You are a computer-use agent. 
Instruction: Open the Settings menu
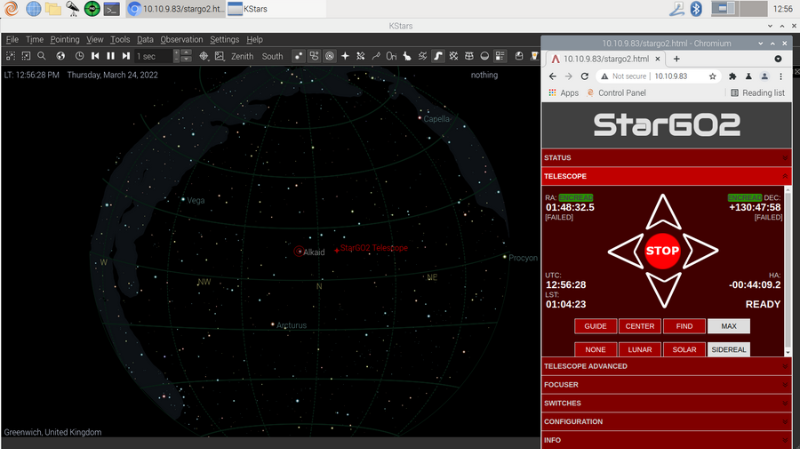click(x=224, y=39)
